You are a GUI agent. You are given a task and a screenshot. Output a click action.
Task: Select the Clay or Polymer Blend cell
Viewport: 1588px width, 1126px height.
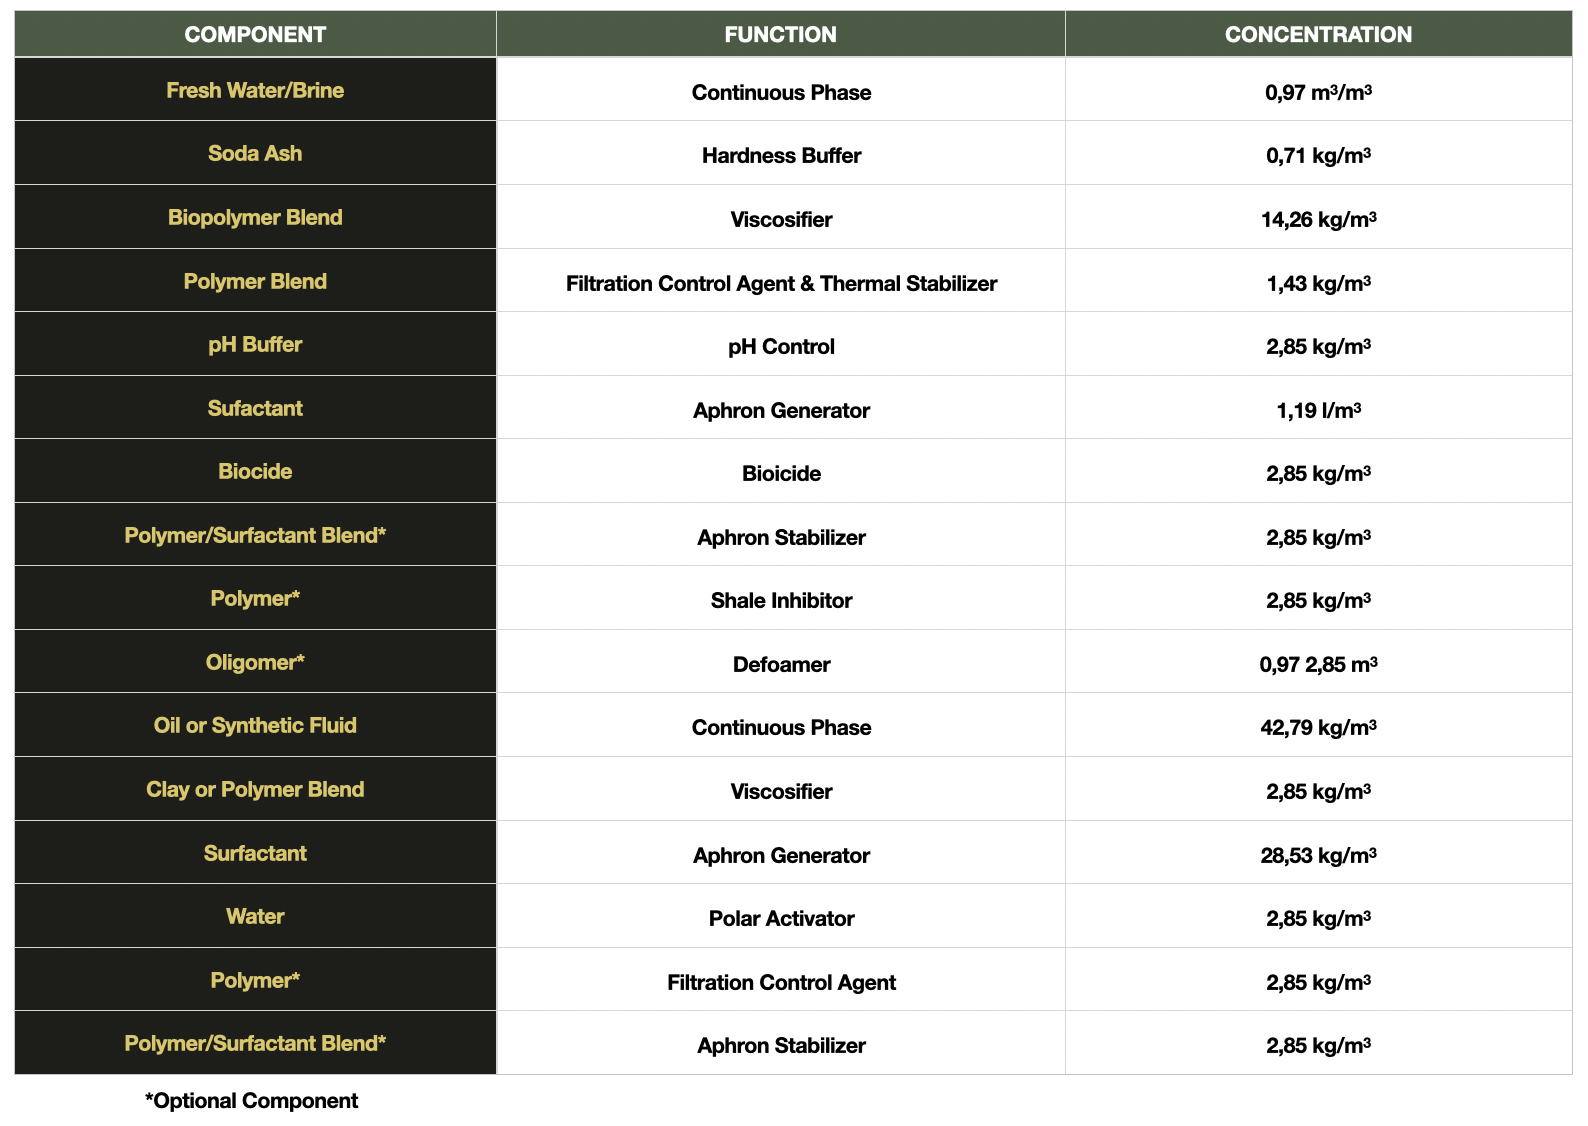[255, 789]
